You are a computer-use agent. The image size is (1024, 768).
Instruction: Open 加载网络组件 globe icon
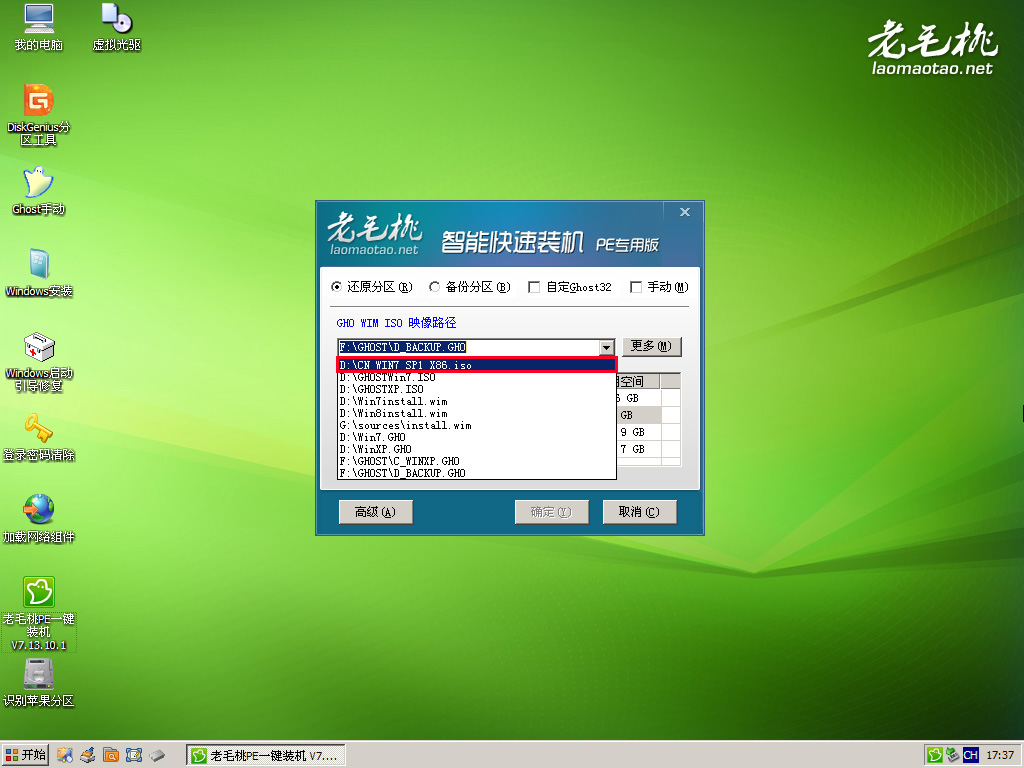pos(39,519)
